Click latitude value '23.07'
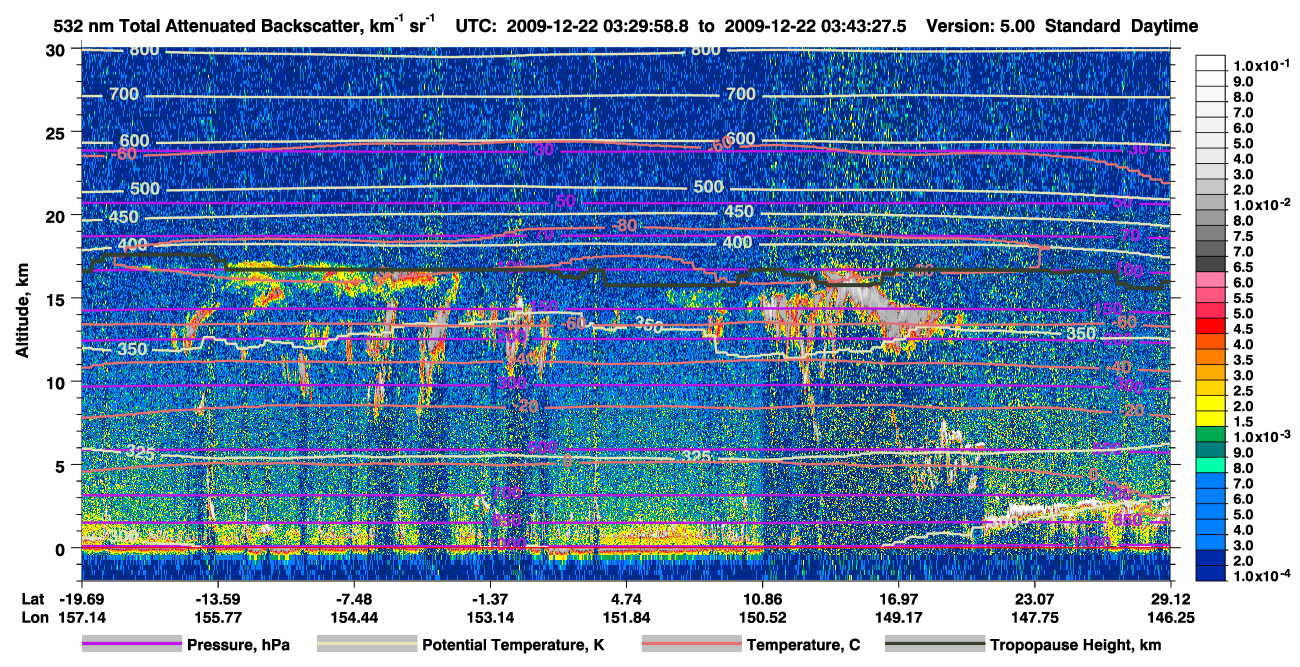1300x667 pixels. pyautogui.click(x=1035, y=598)
